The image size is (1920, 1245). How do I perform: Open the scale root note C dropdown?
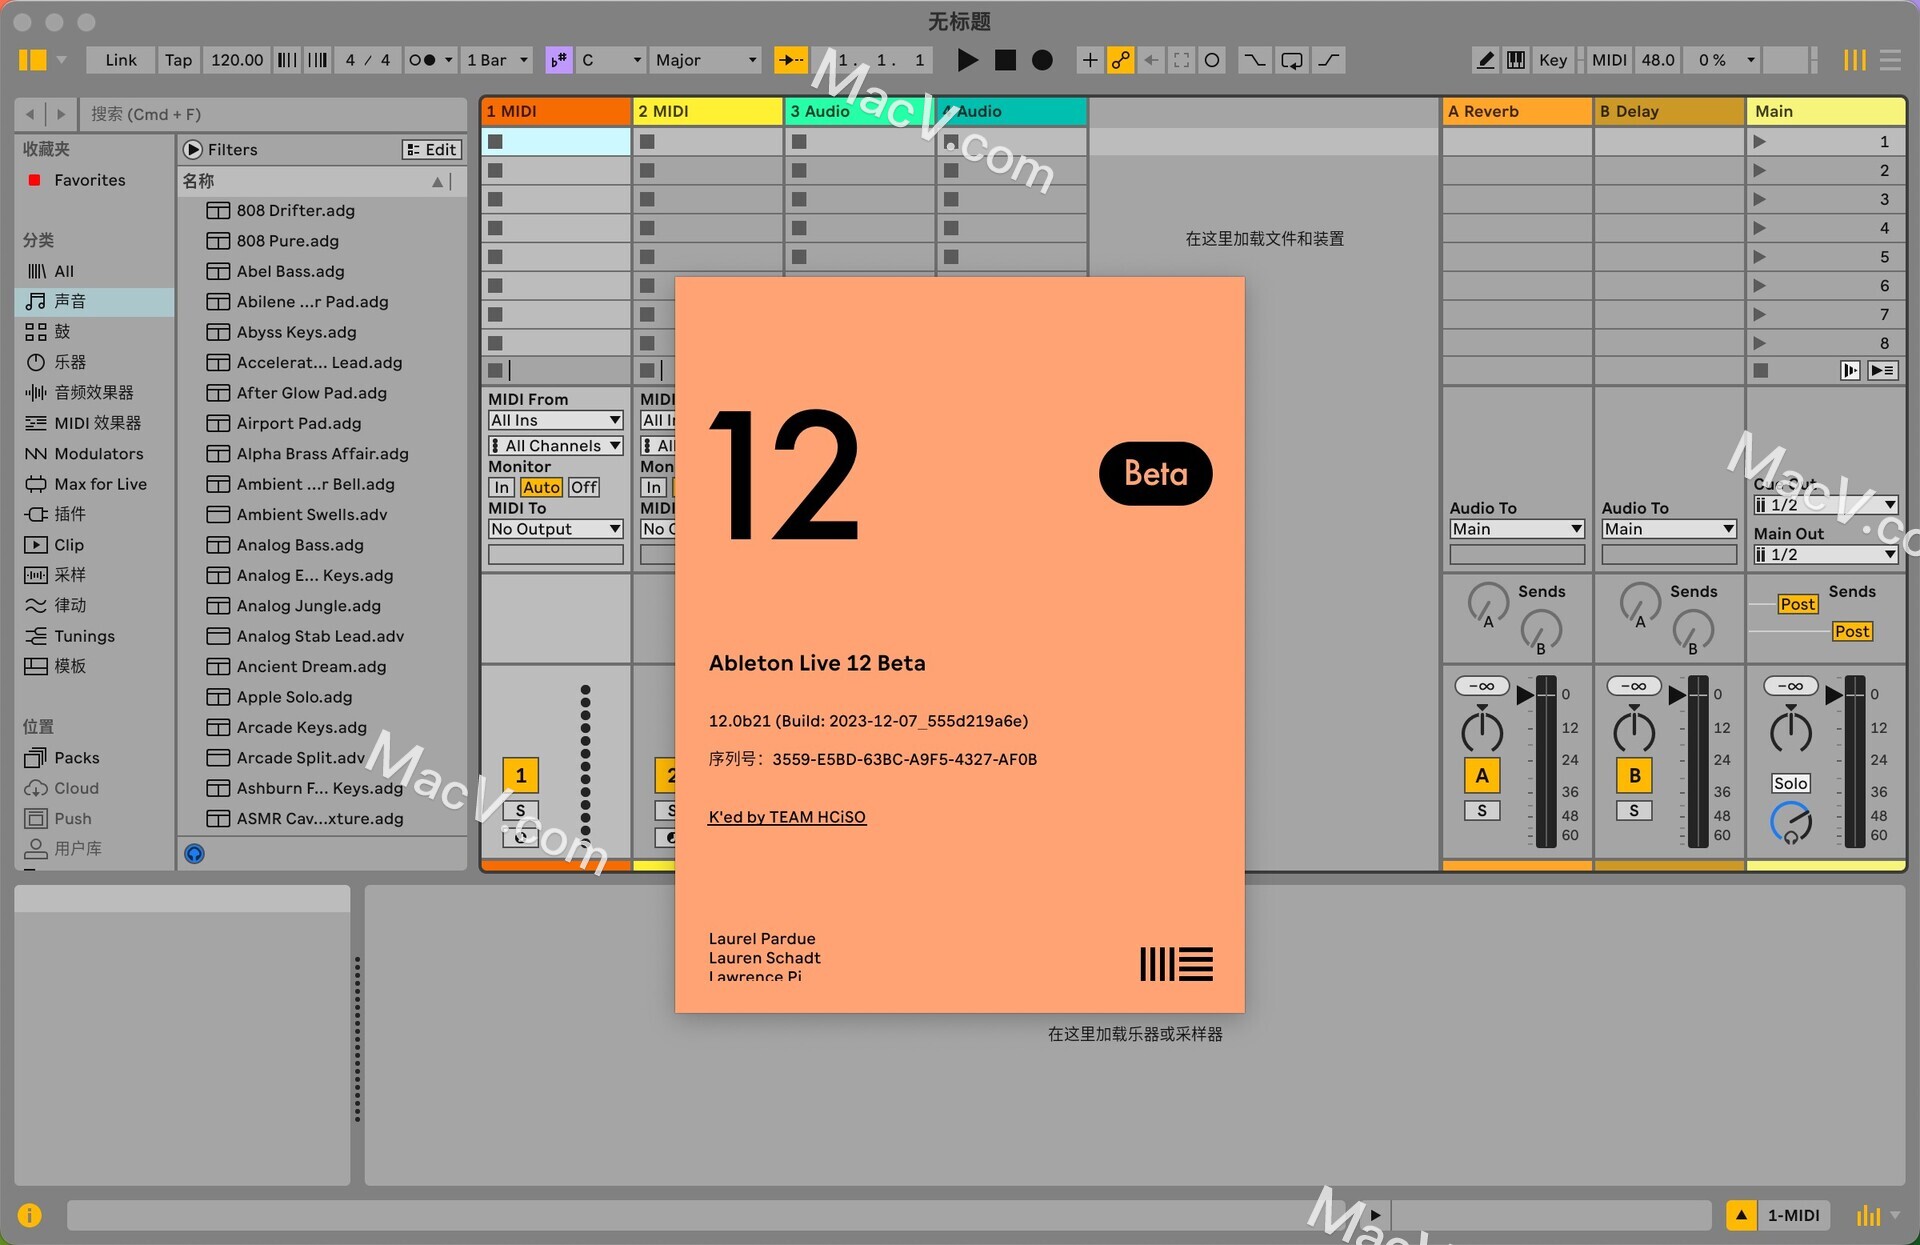[x=610, y=60]
